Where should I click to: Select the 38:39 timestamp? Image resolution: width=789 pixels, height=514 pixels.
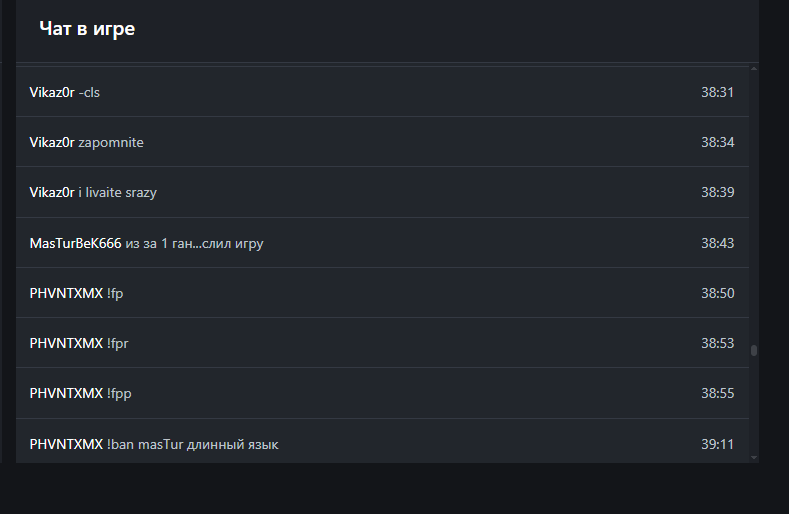pyautogui.click(x=717, y=192)
